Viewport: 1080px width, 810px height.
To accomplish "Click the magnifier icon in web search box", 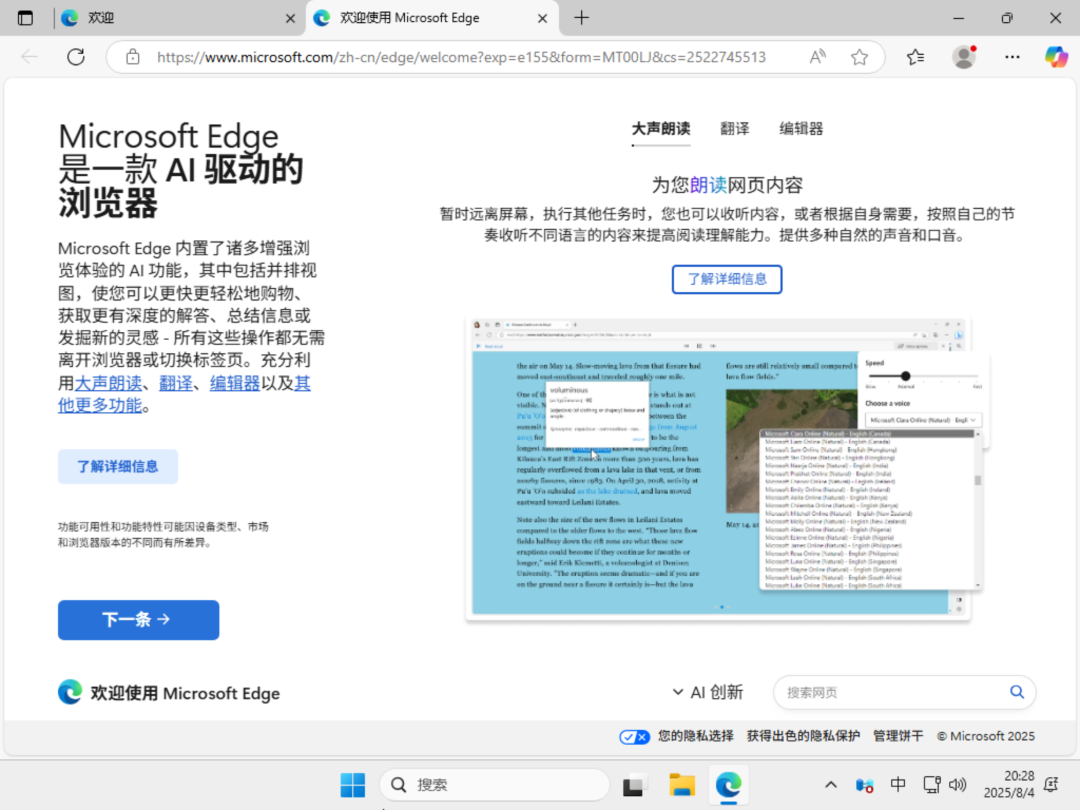I will pos(1017,692).
